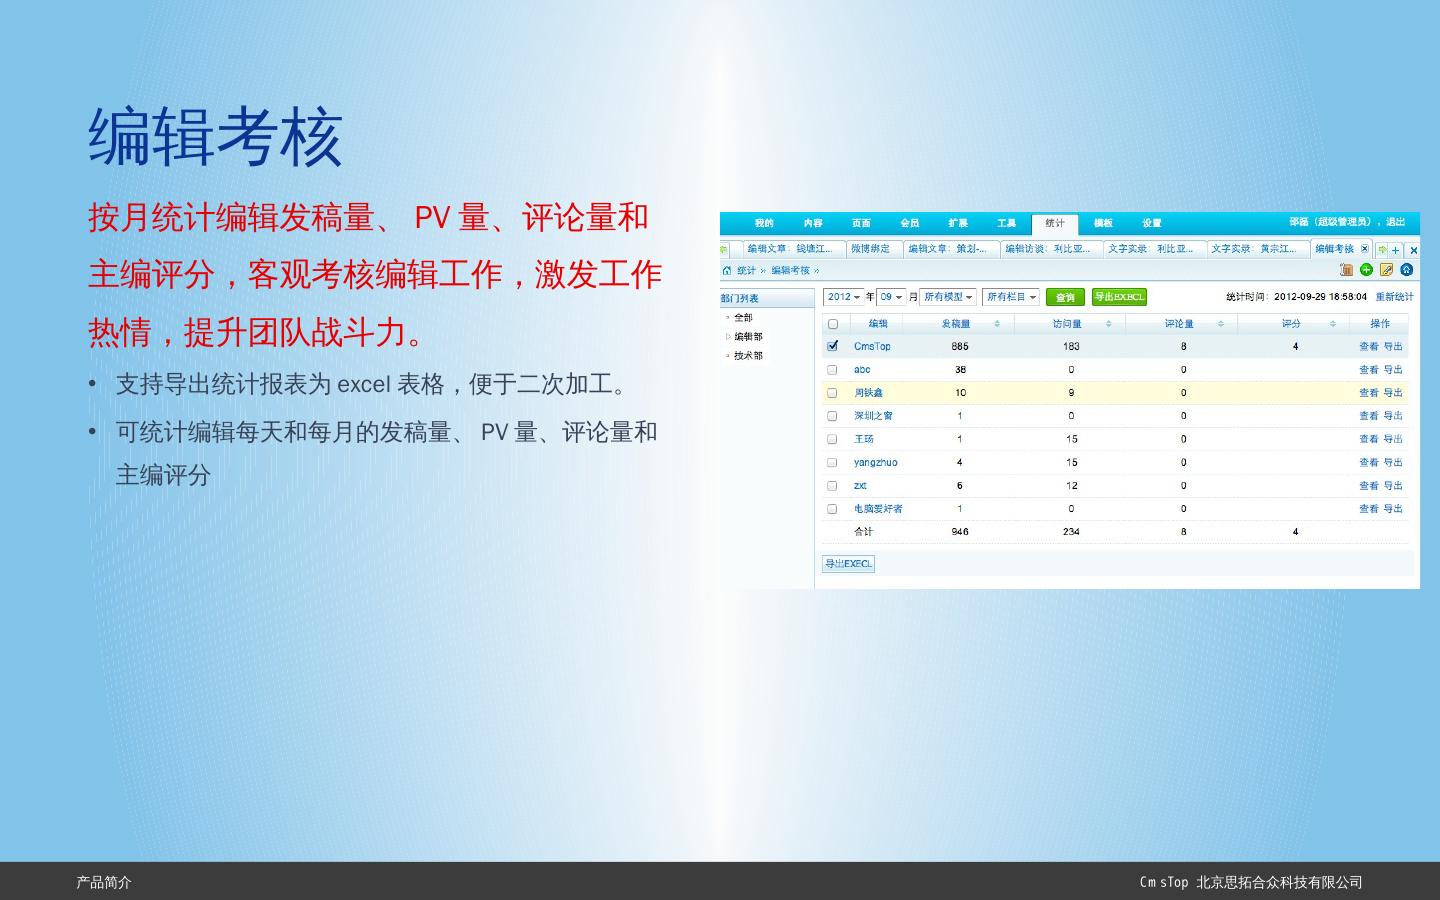Switch to the 编辑考核 tab
The image size is (1440, 900).
pyautogui.click(x=1341, y=249)
